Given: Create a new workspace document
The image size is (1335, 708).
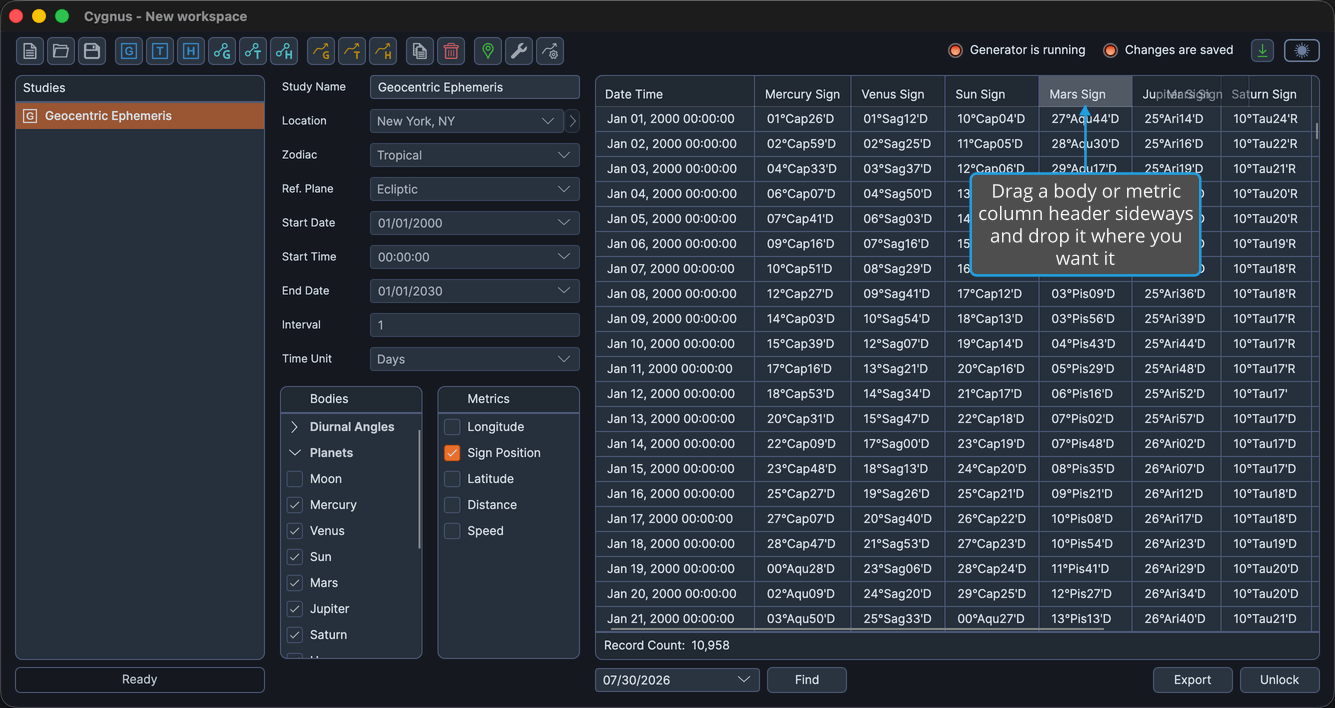Looking at the screenshot, I should click(x=30, y=51).
